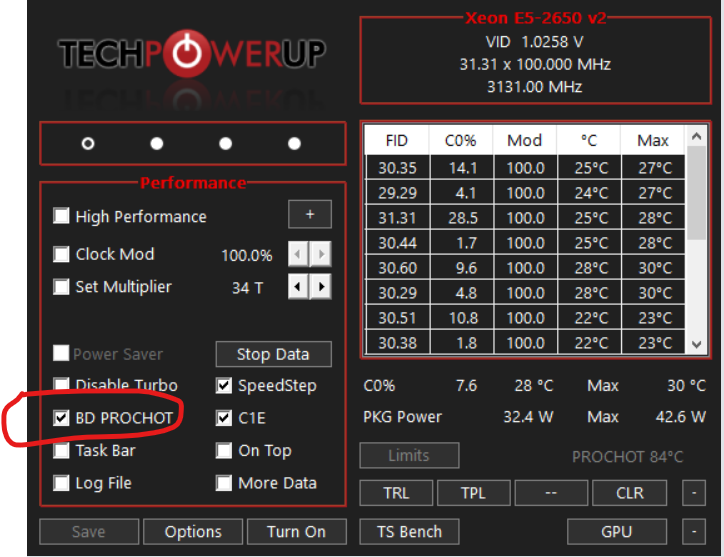This screenshot has height=557, width=724.
Task: Select the FID cell 30.60
Action: [x=398, y=268]
